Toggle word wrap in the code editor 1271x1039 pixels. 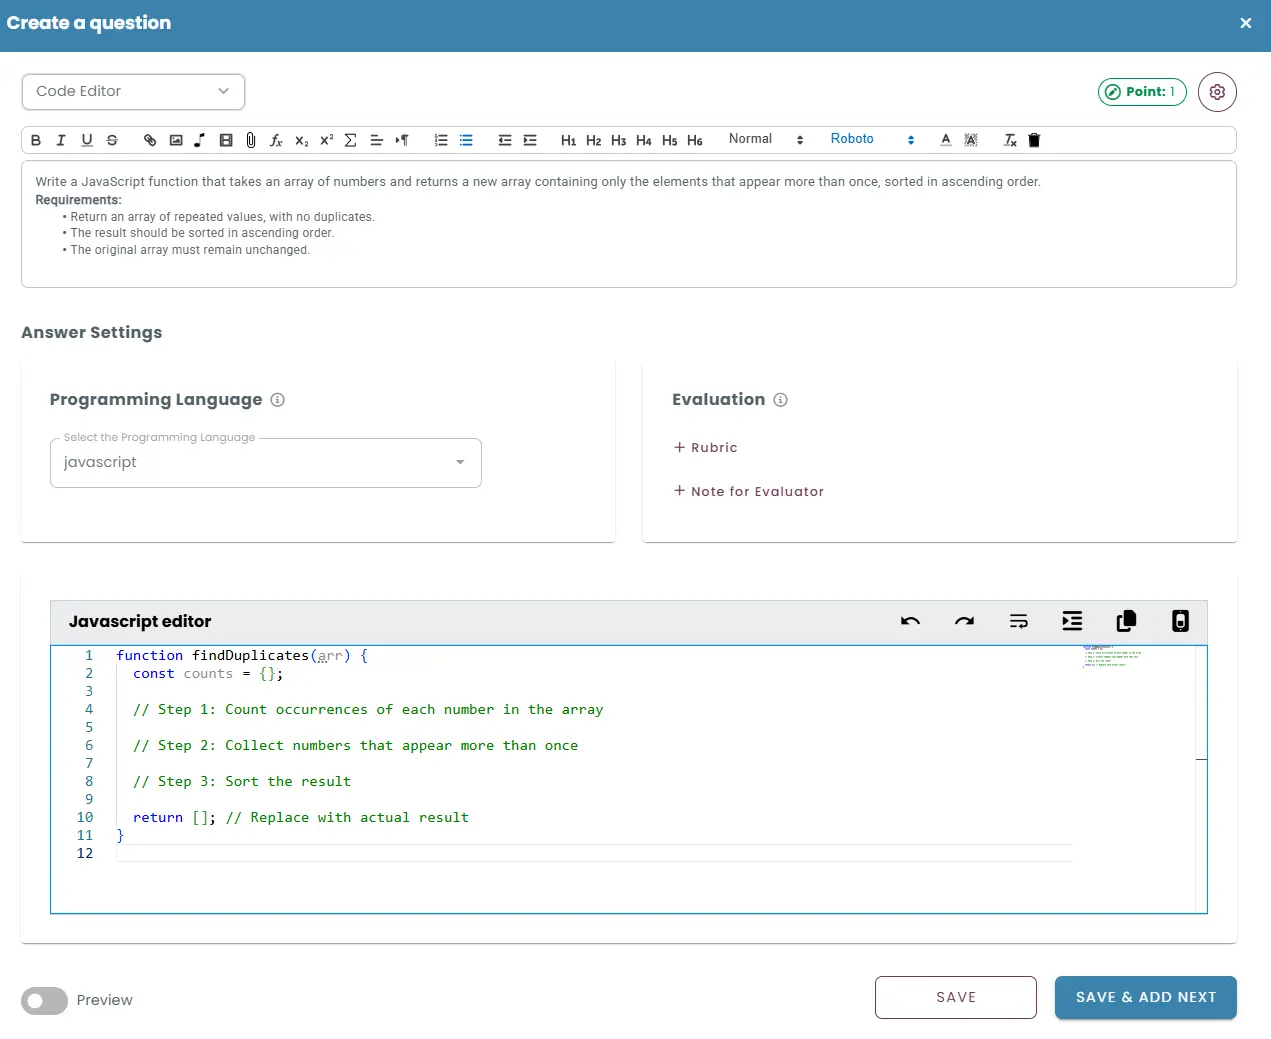pyautogui.click(x=1019, y=621)
